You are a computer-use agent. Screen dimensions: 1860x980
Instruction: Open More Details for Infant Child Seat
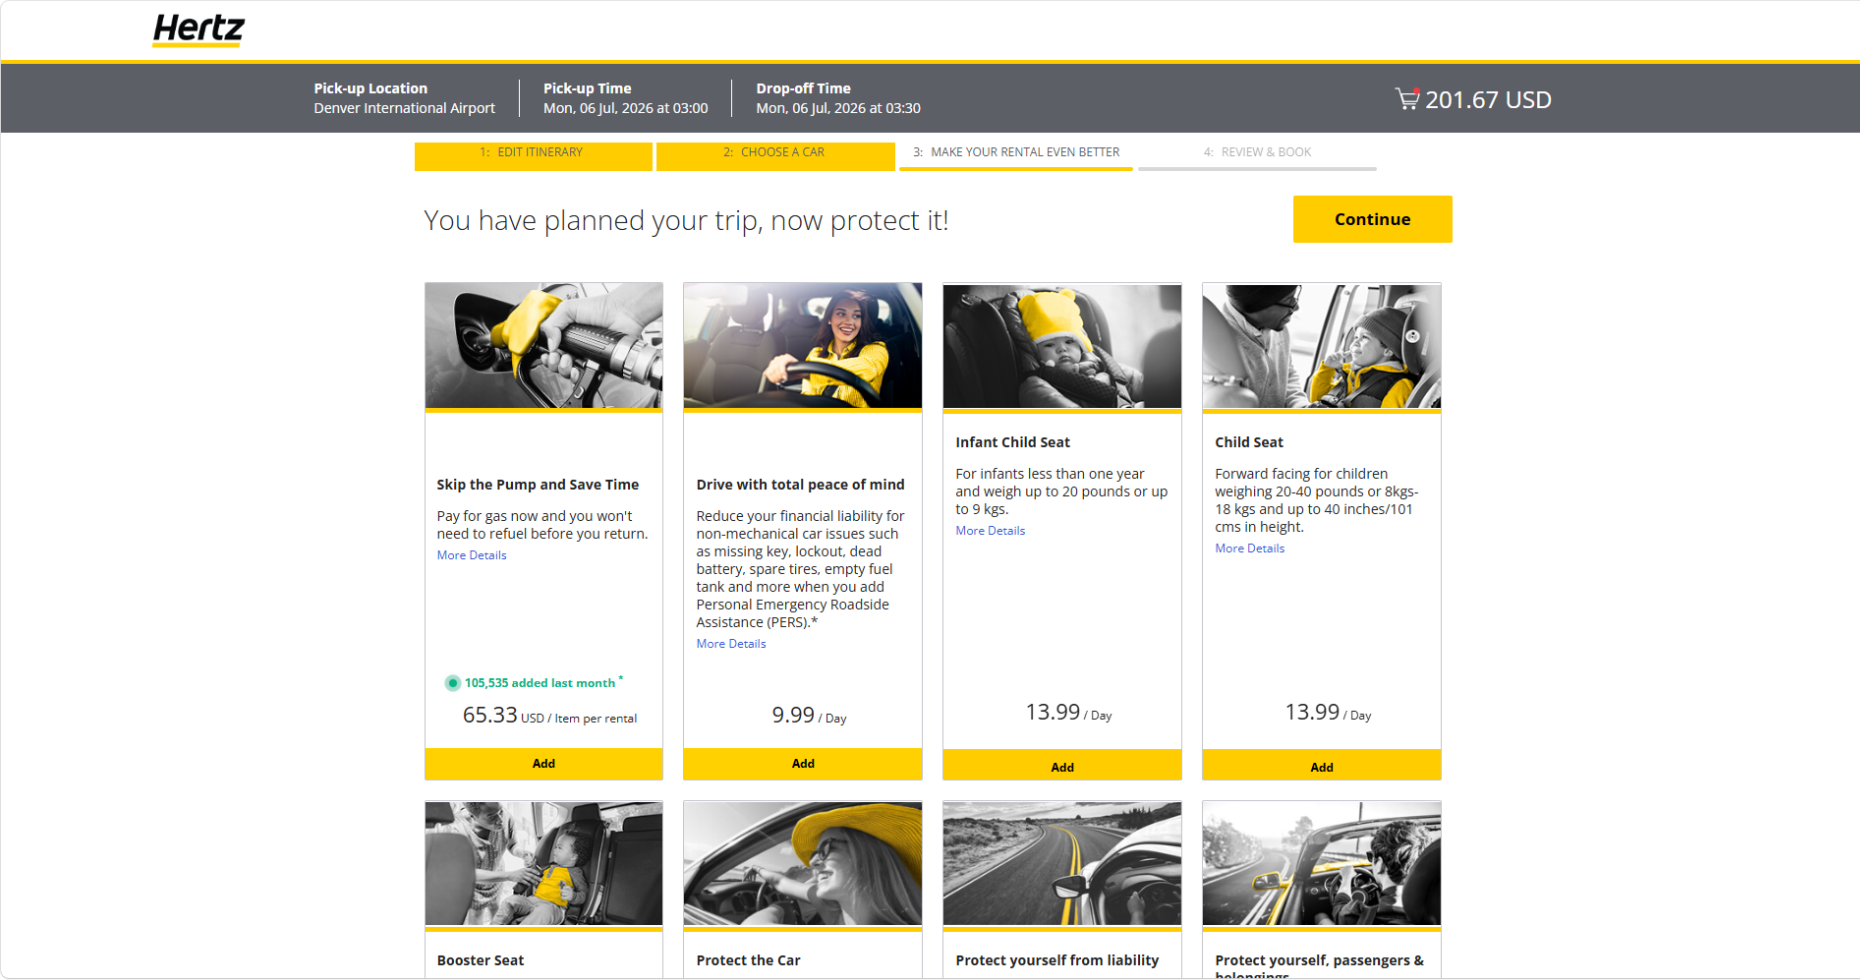coord(990,531)
